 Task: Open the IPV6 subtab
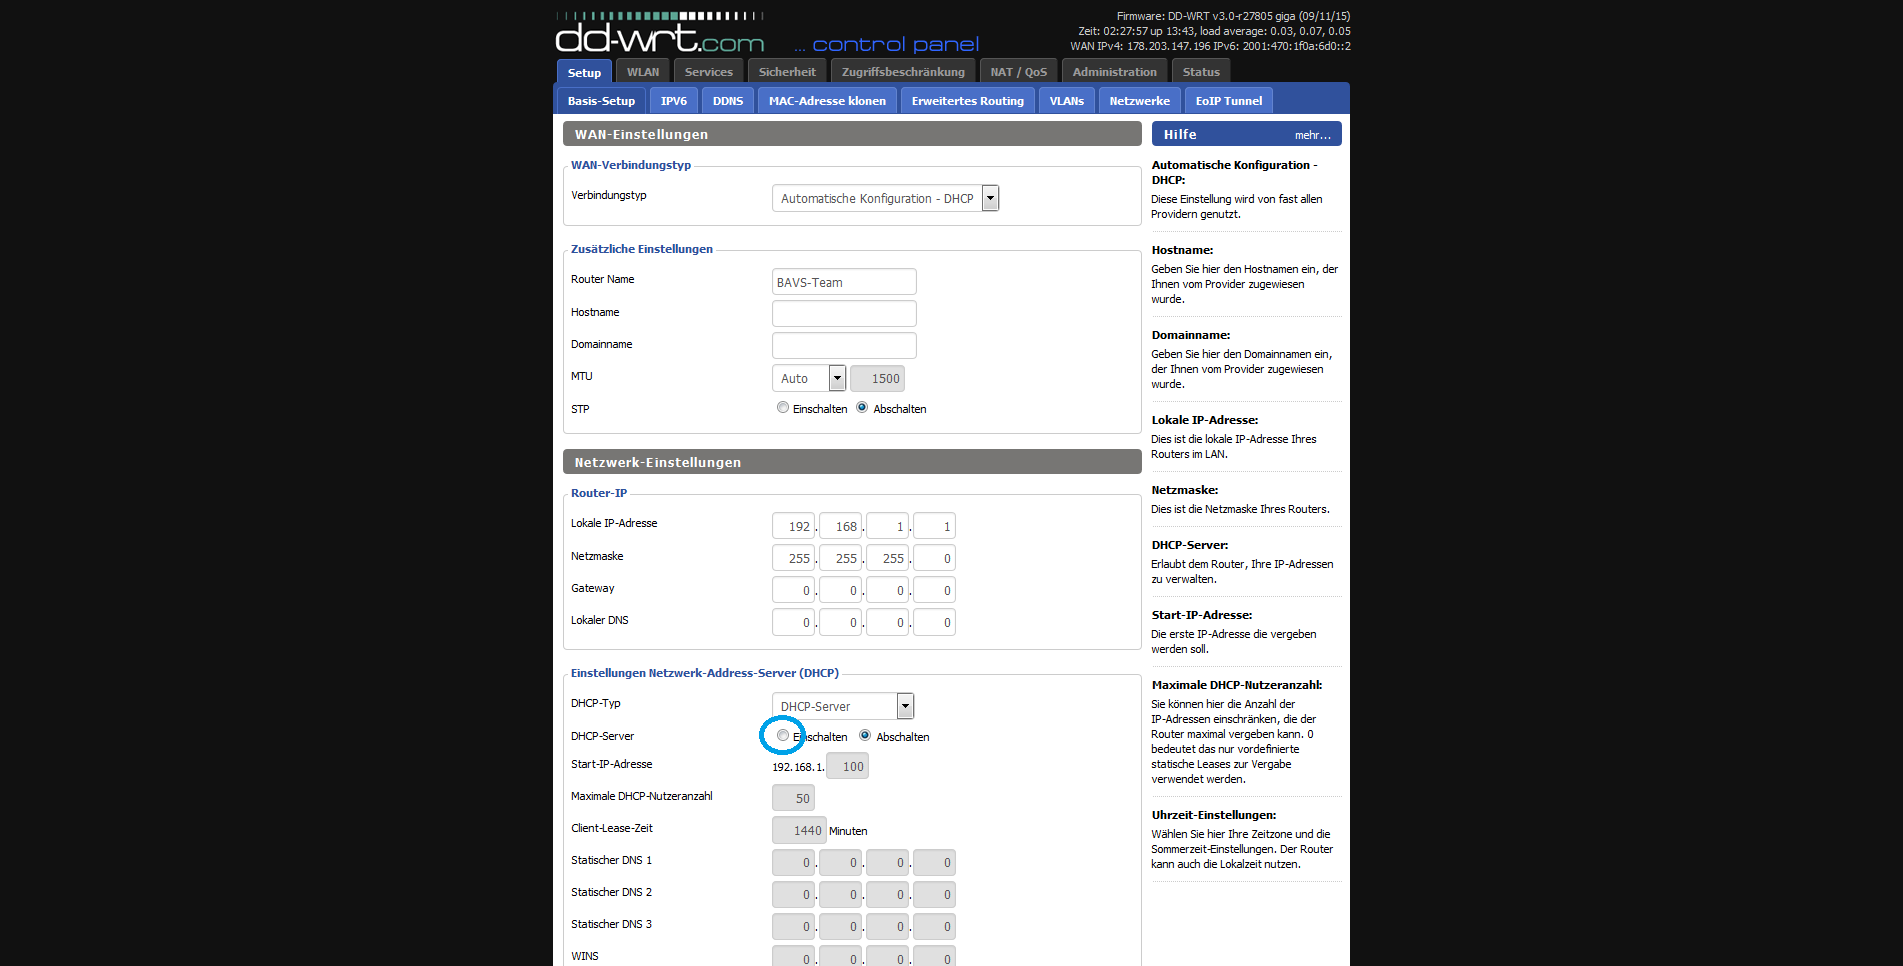click(x=674, y=101)
